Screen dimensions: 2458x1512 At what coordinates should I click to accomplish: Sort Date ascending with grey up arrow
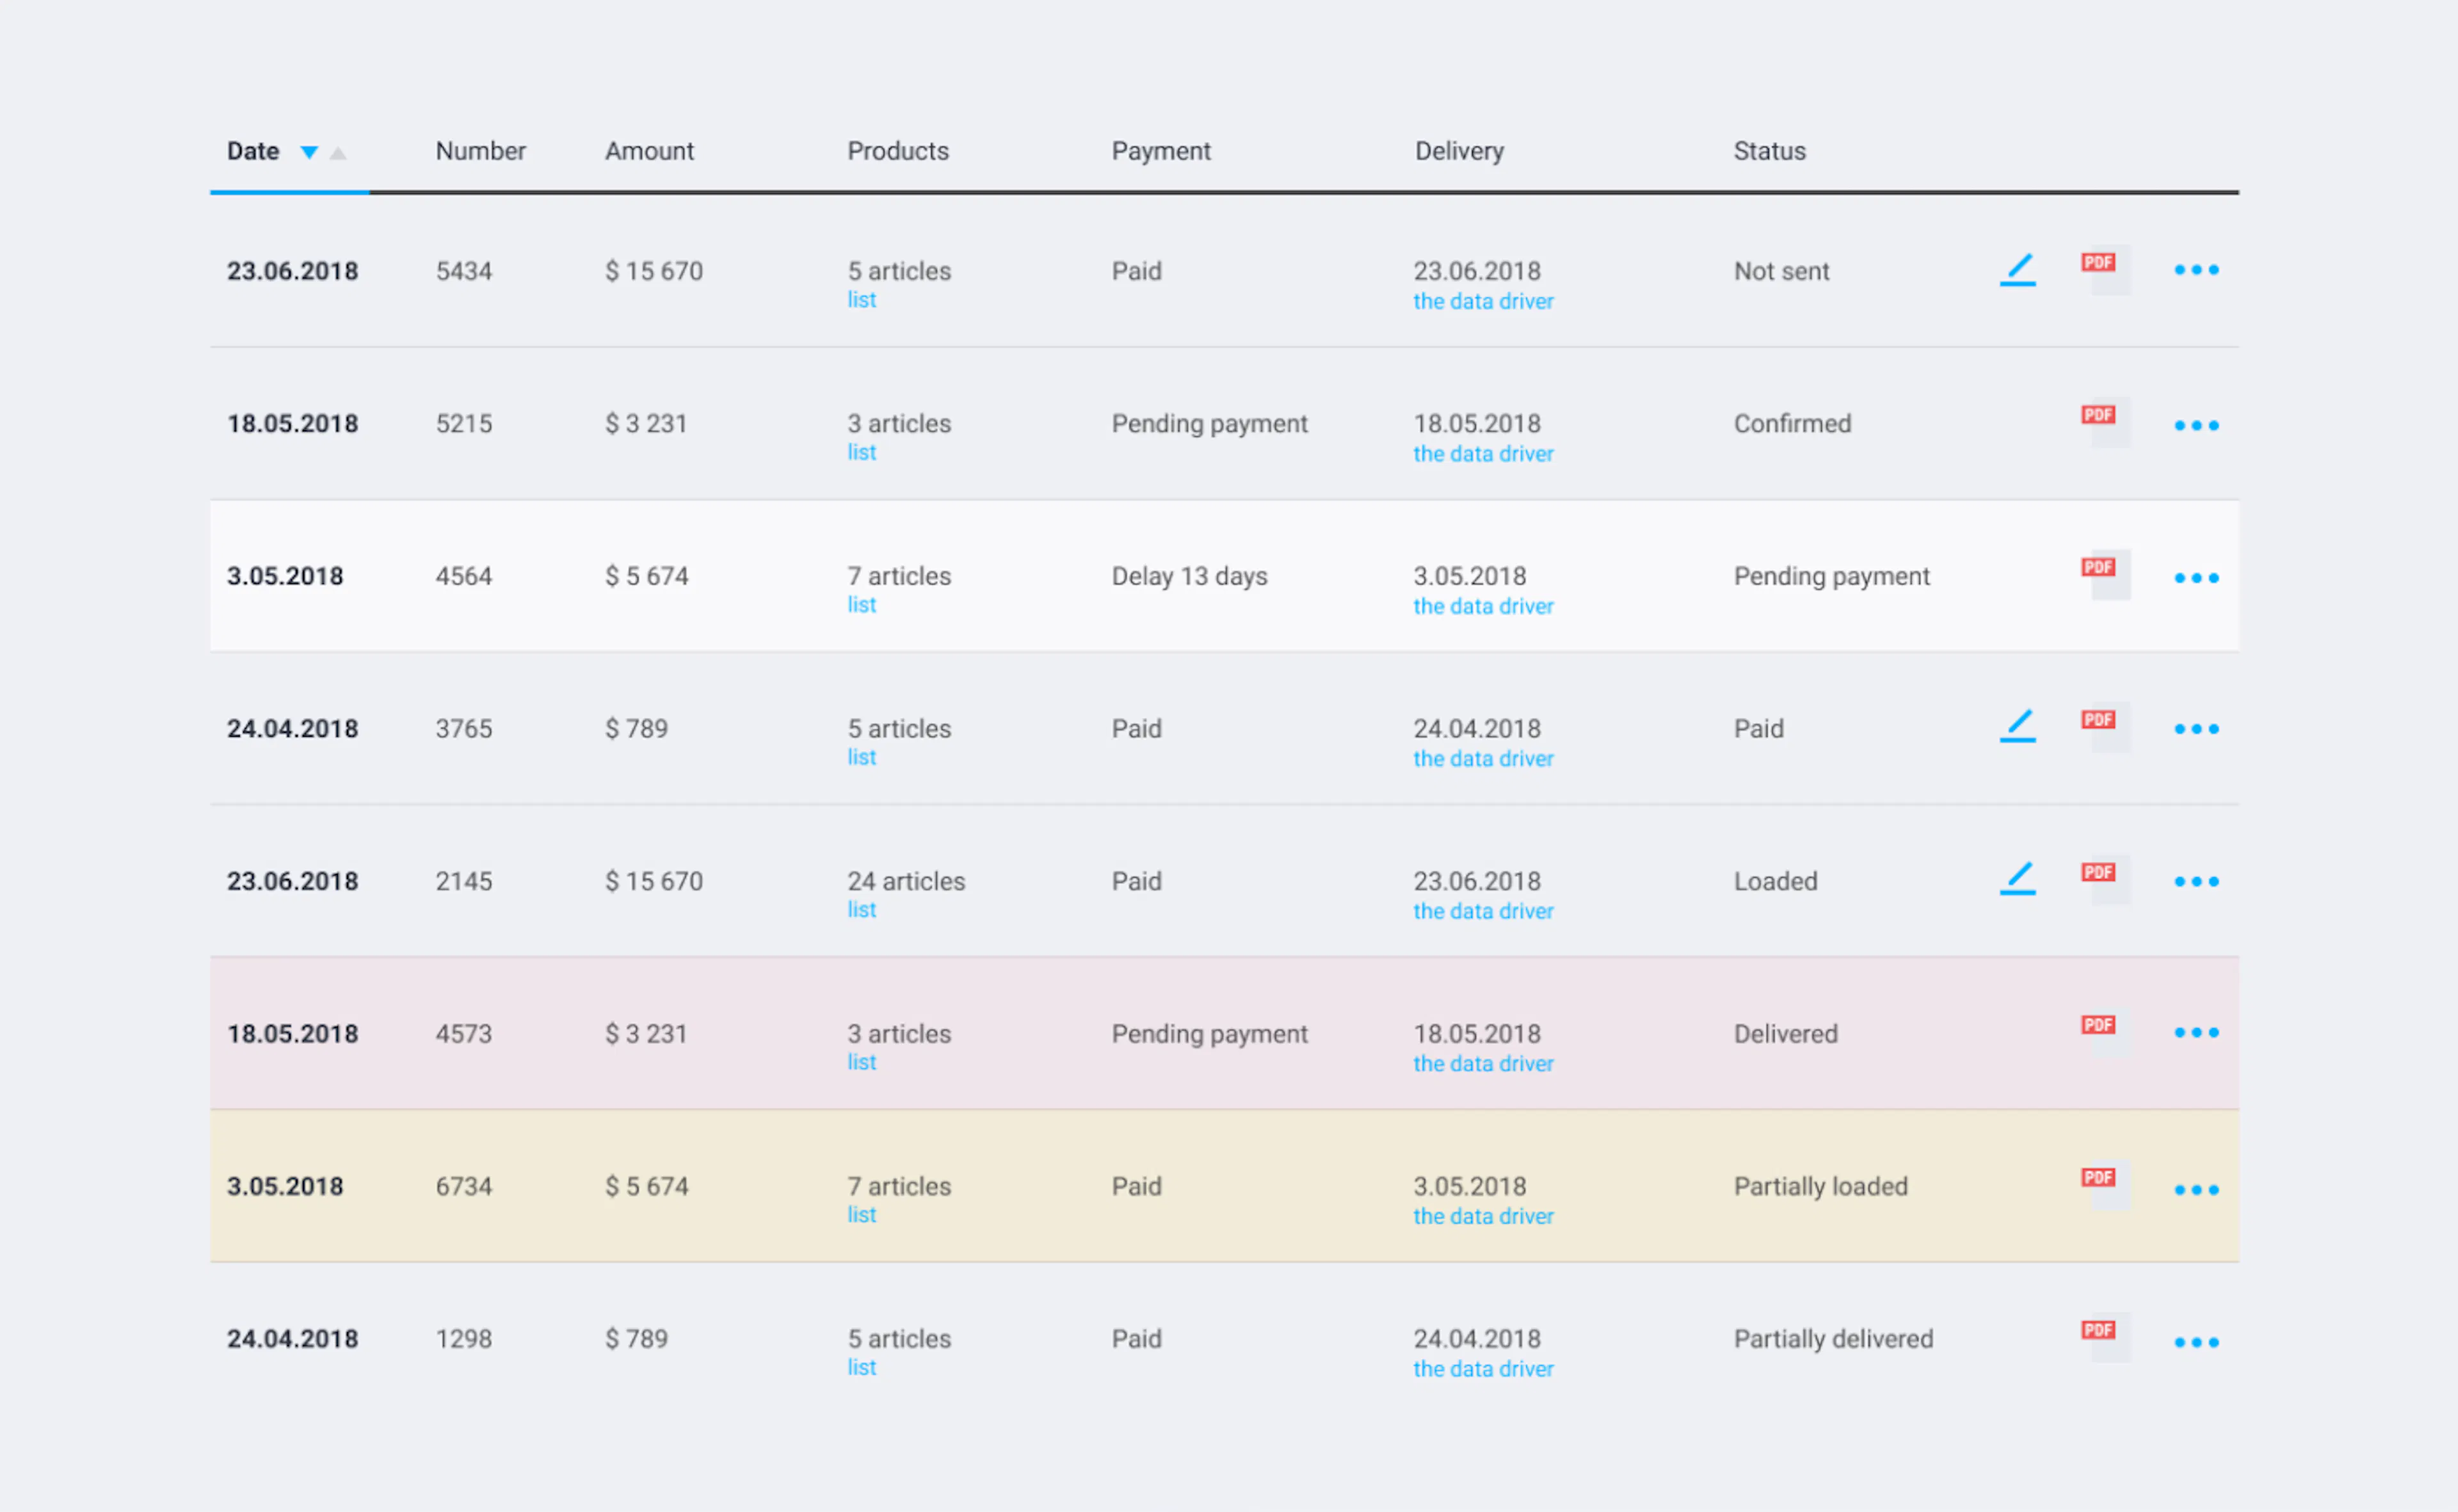coord(338,153)
